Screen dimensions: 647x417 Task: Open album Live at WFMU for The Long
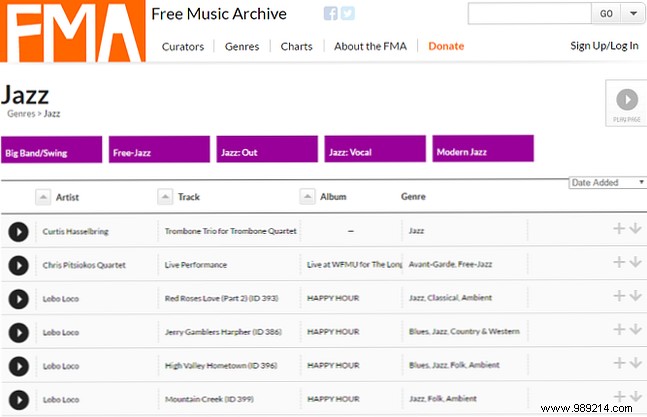point(354,265)
